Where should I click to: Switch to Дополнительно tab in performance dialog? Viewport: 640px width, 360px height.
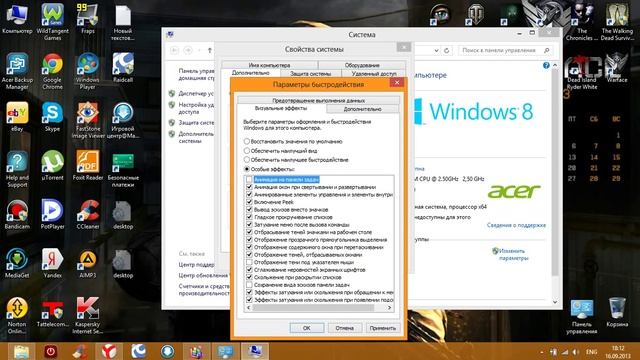click(x=362, y=109)
